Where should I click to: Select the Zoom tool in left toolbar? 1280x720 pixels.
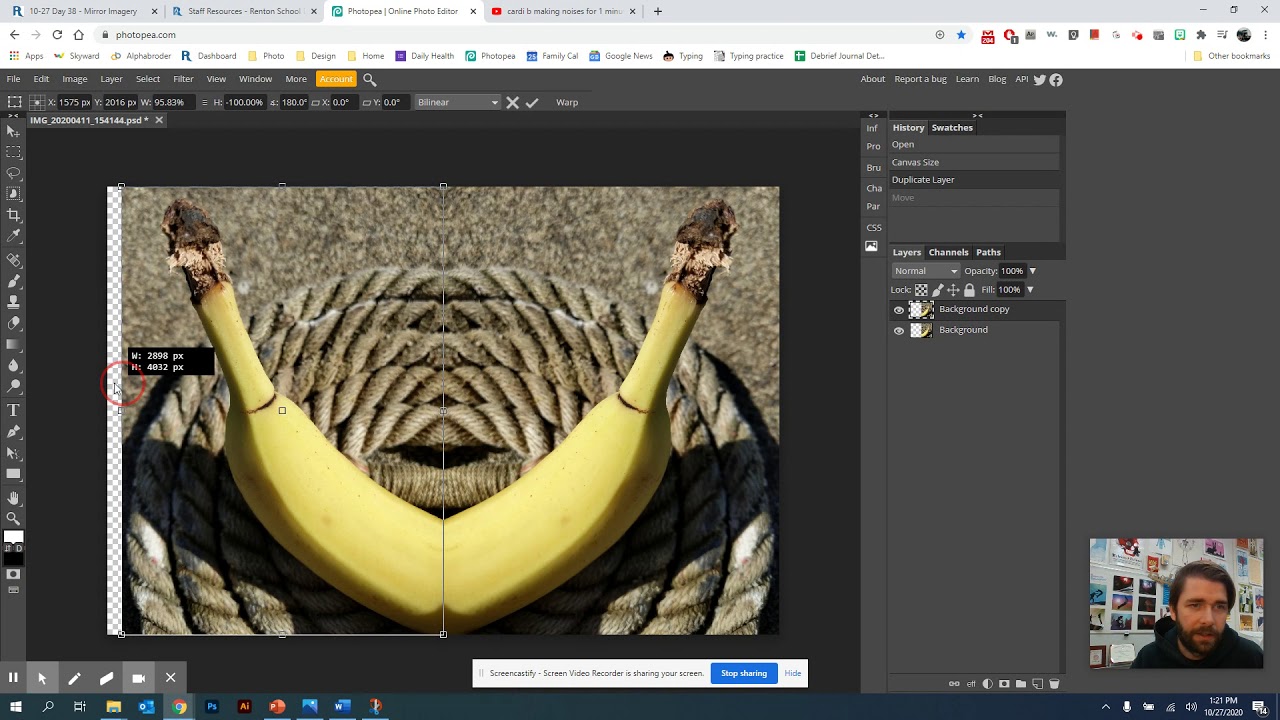click(13, 519)
